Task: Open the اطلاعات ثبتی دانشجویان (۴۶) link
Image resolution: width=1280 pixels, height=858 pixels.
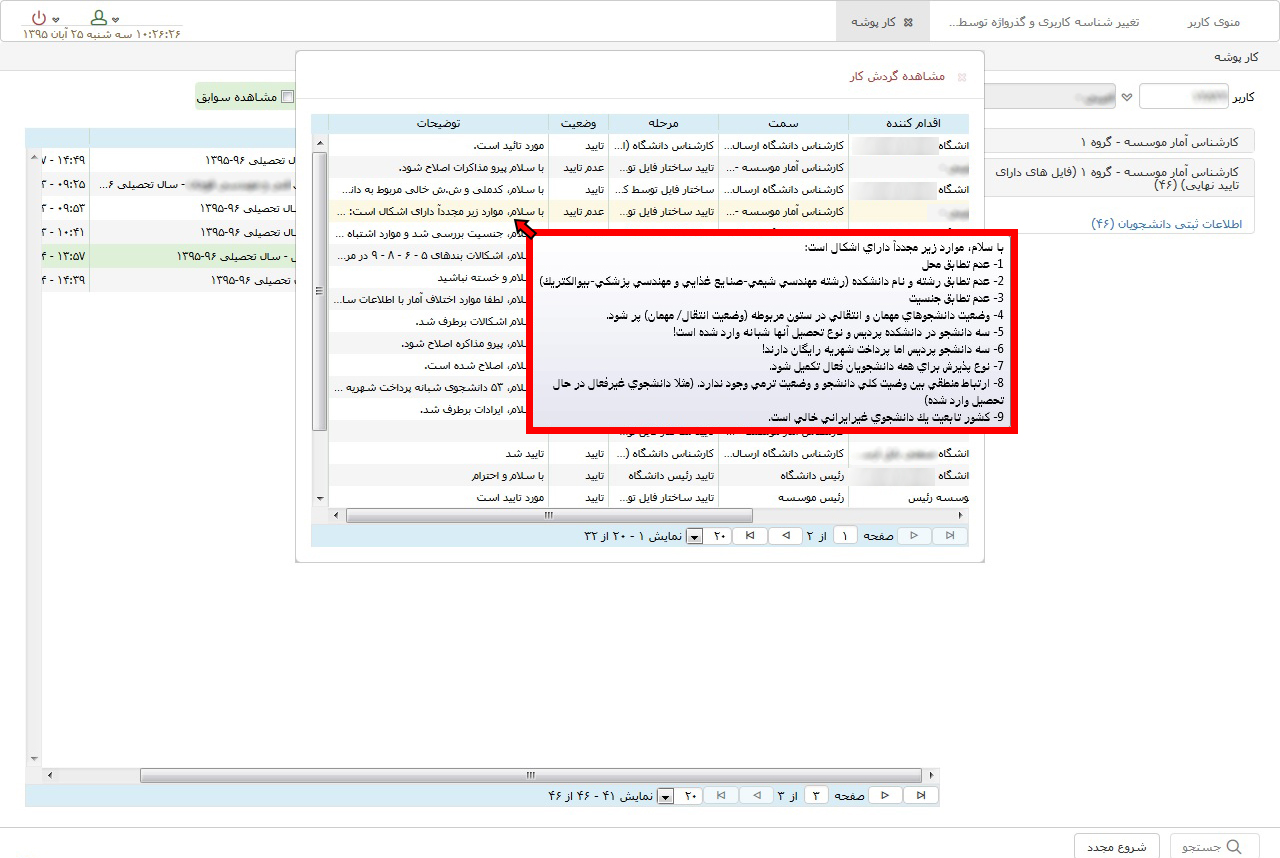Action: [x=1165, y=224]
